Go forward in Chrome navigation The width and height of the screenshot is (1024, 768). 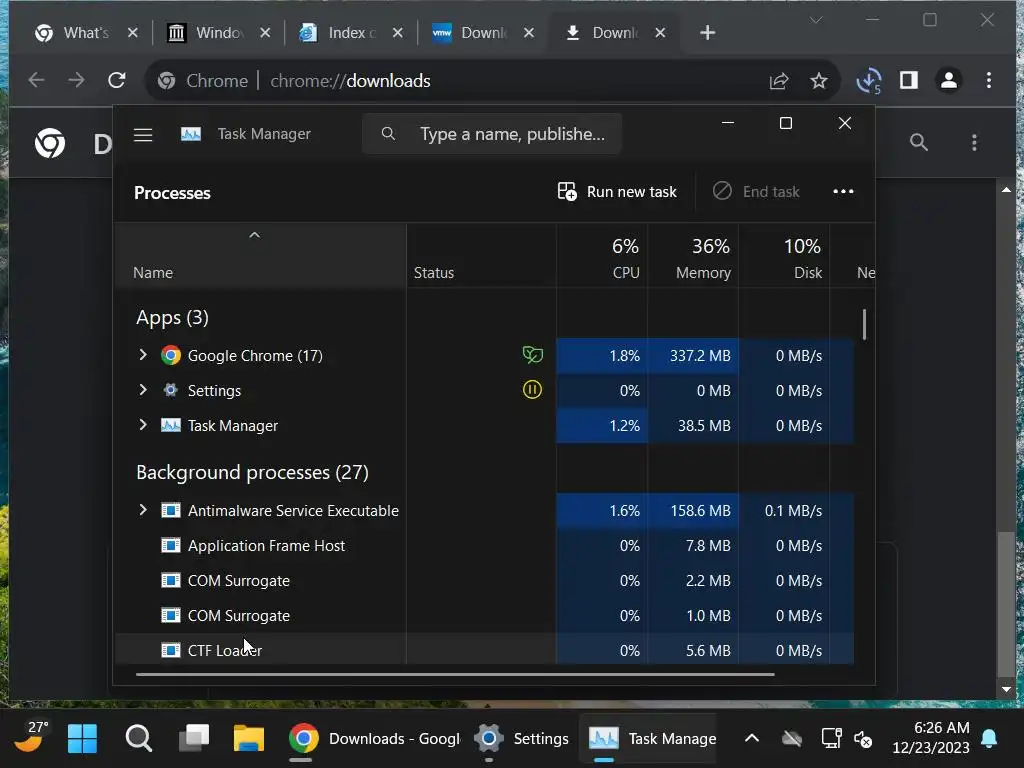click(76, 80)
